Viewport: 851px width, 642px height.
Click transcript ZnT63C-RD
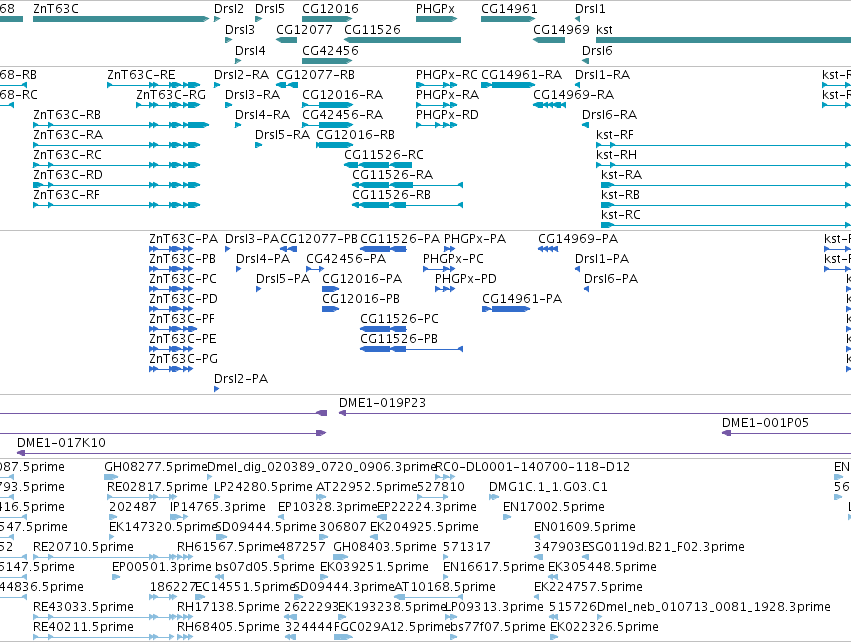tap(68, 175)
